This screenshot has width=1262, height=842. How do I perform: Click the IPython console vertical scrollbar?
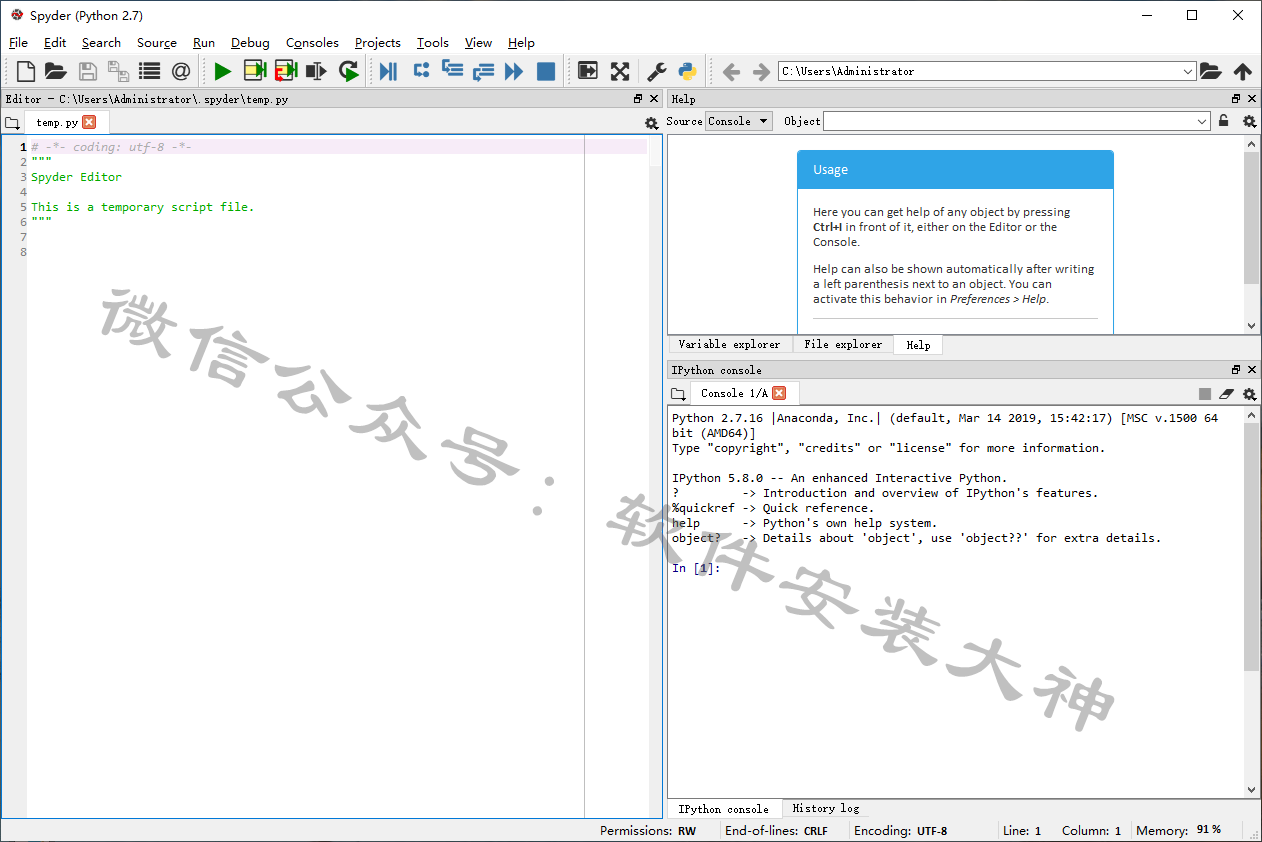coord(1252,603)
